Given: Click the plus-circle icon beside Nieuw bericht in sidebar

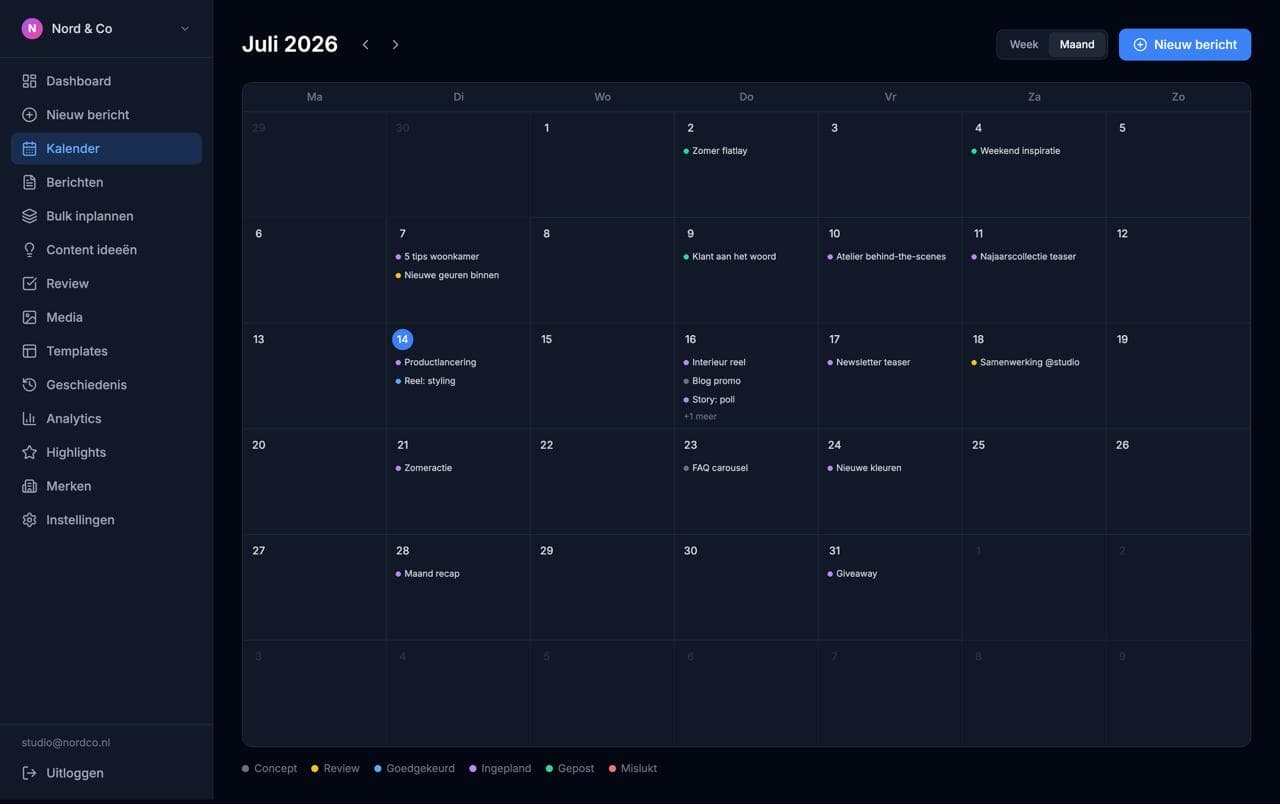Looking at the screenshot, I should pos(29,115).
